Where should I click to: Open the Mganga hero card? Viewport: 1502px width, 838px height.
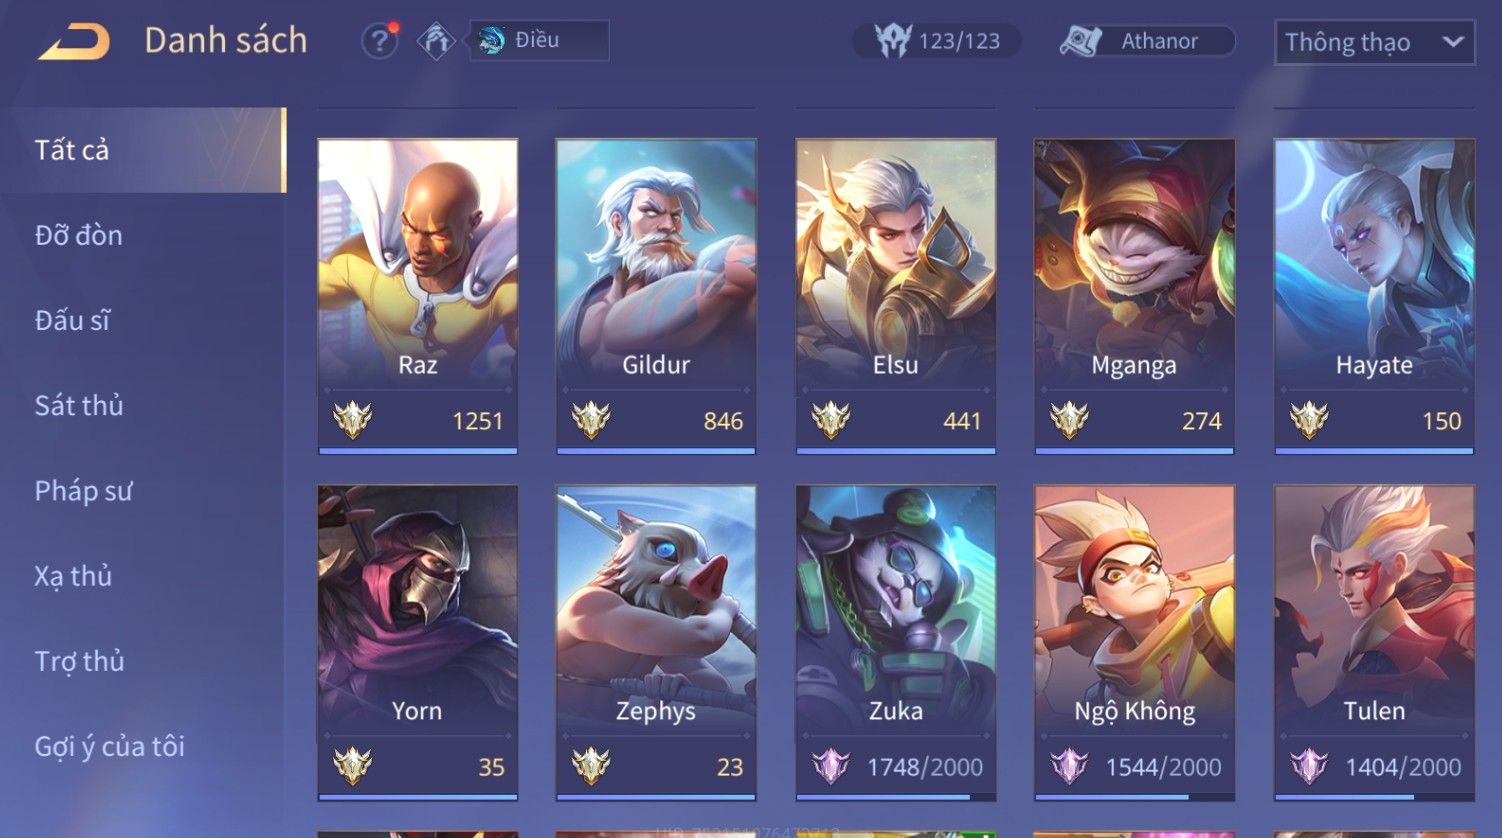coord(1134,297)
